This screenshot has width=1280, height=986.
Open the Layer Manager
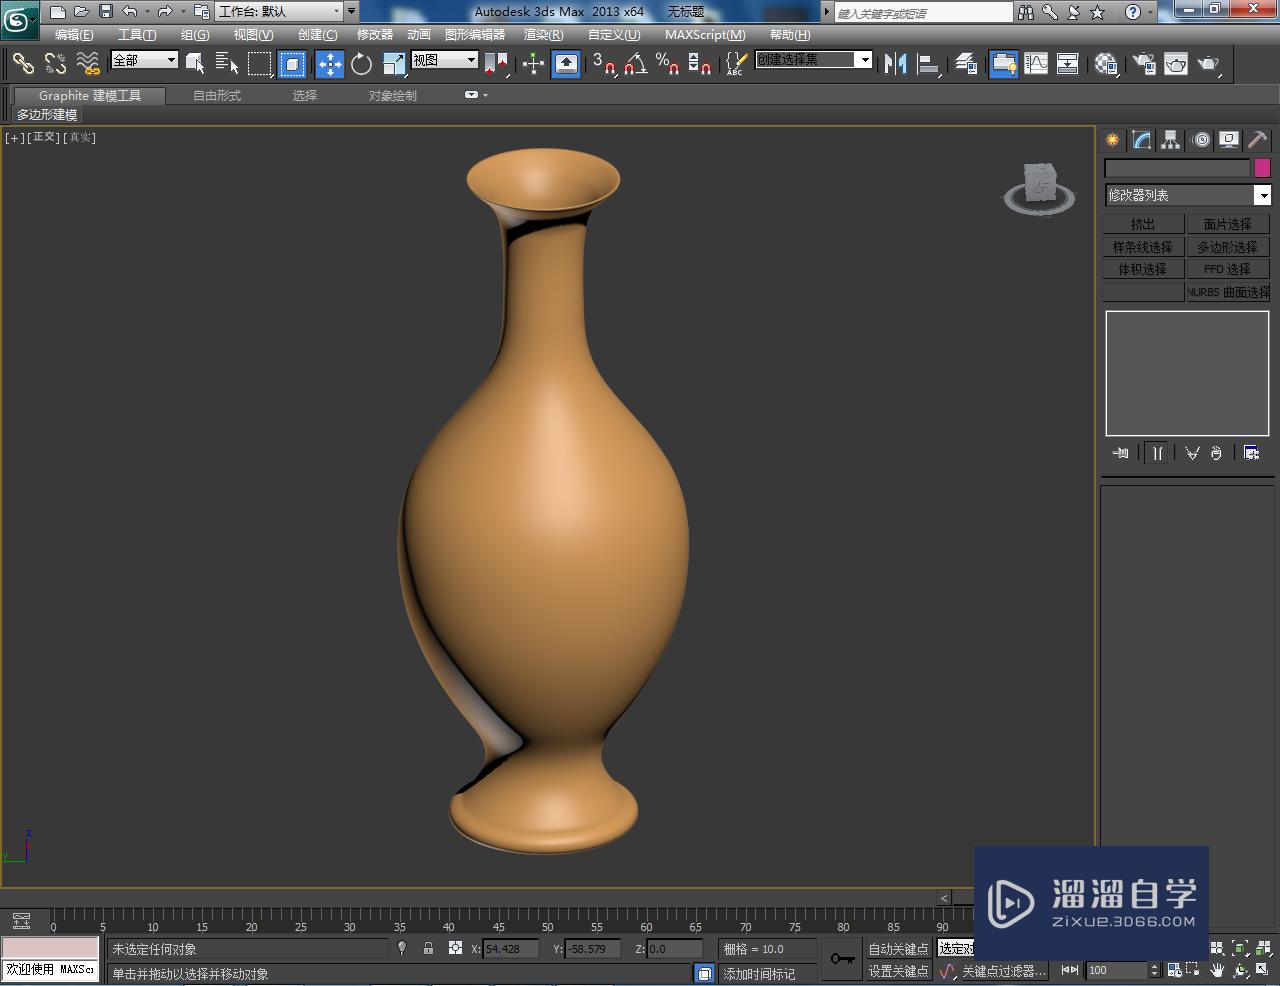[966, 64]
